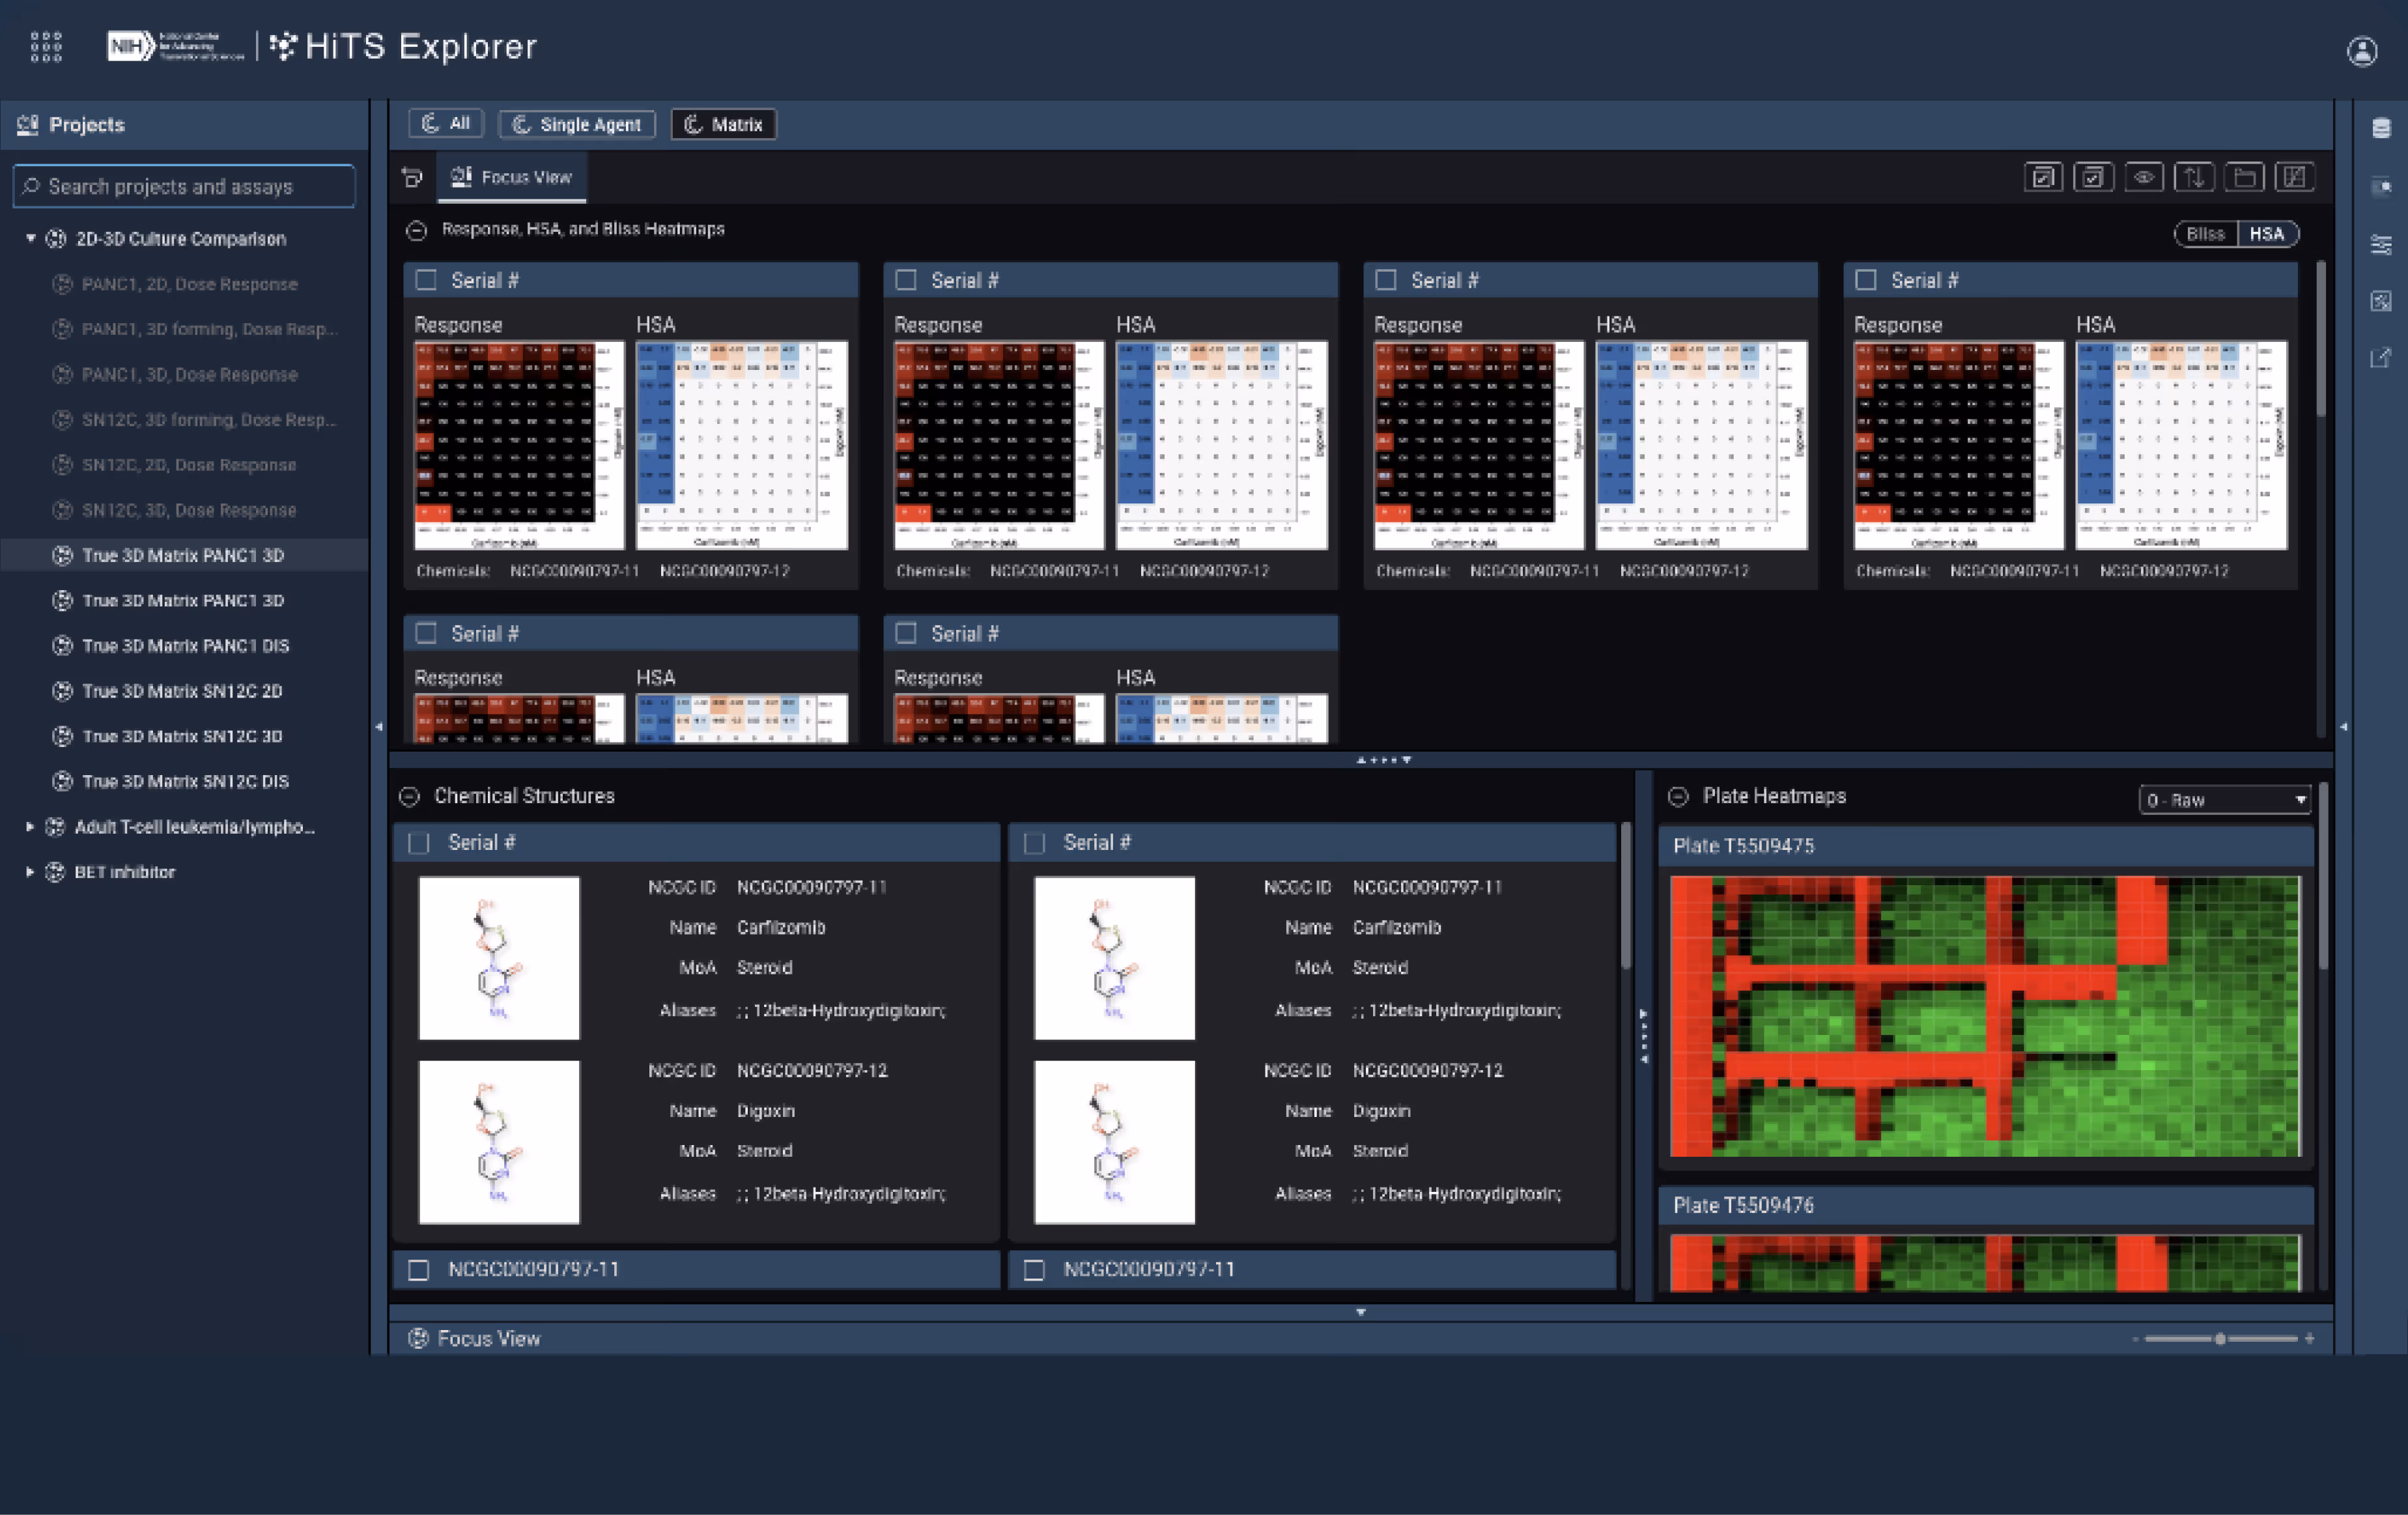Click the Chemical Structures vertical scrollbar

1626,896
